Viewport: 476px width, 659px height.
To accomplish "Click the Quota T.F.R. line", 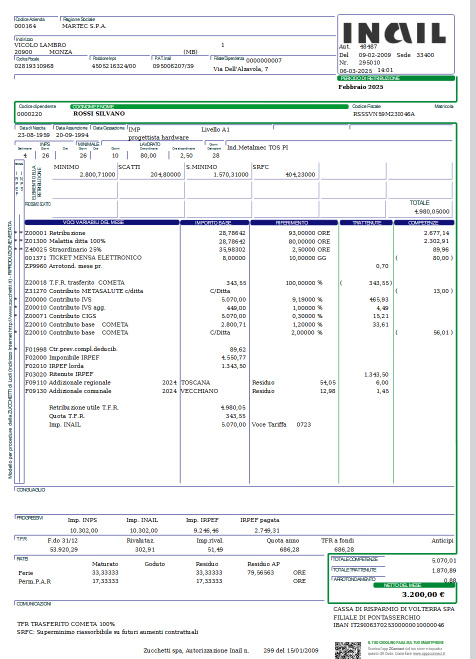I will point(147,416).
